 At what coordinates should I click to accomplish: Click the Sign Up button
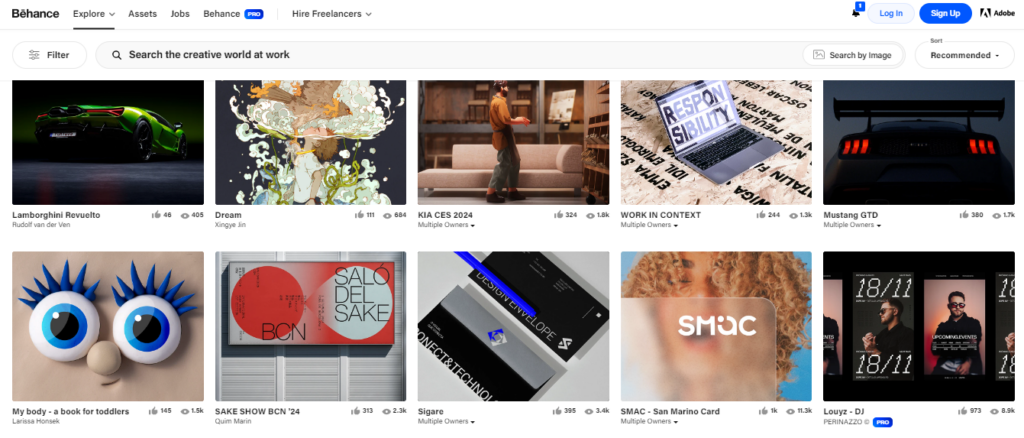coord(945,13)
